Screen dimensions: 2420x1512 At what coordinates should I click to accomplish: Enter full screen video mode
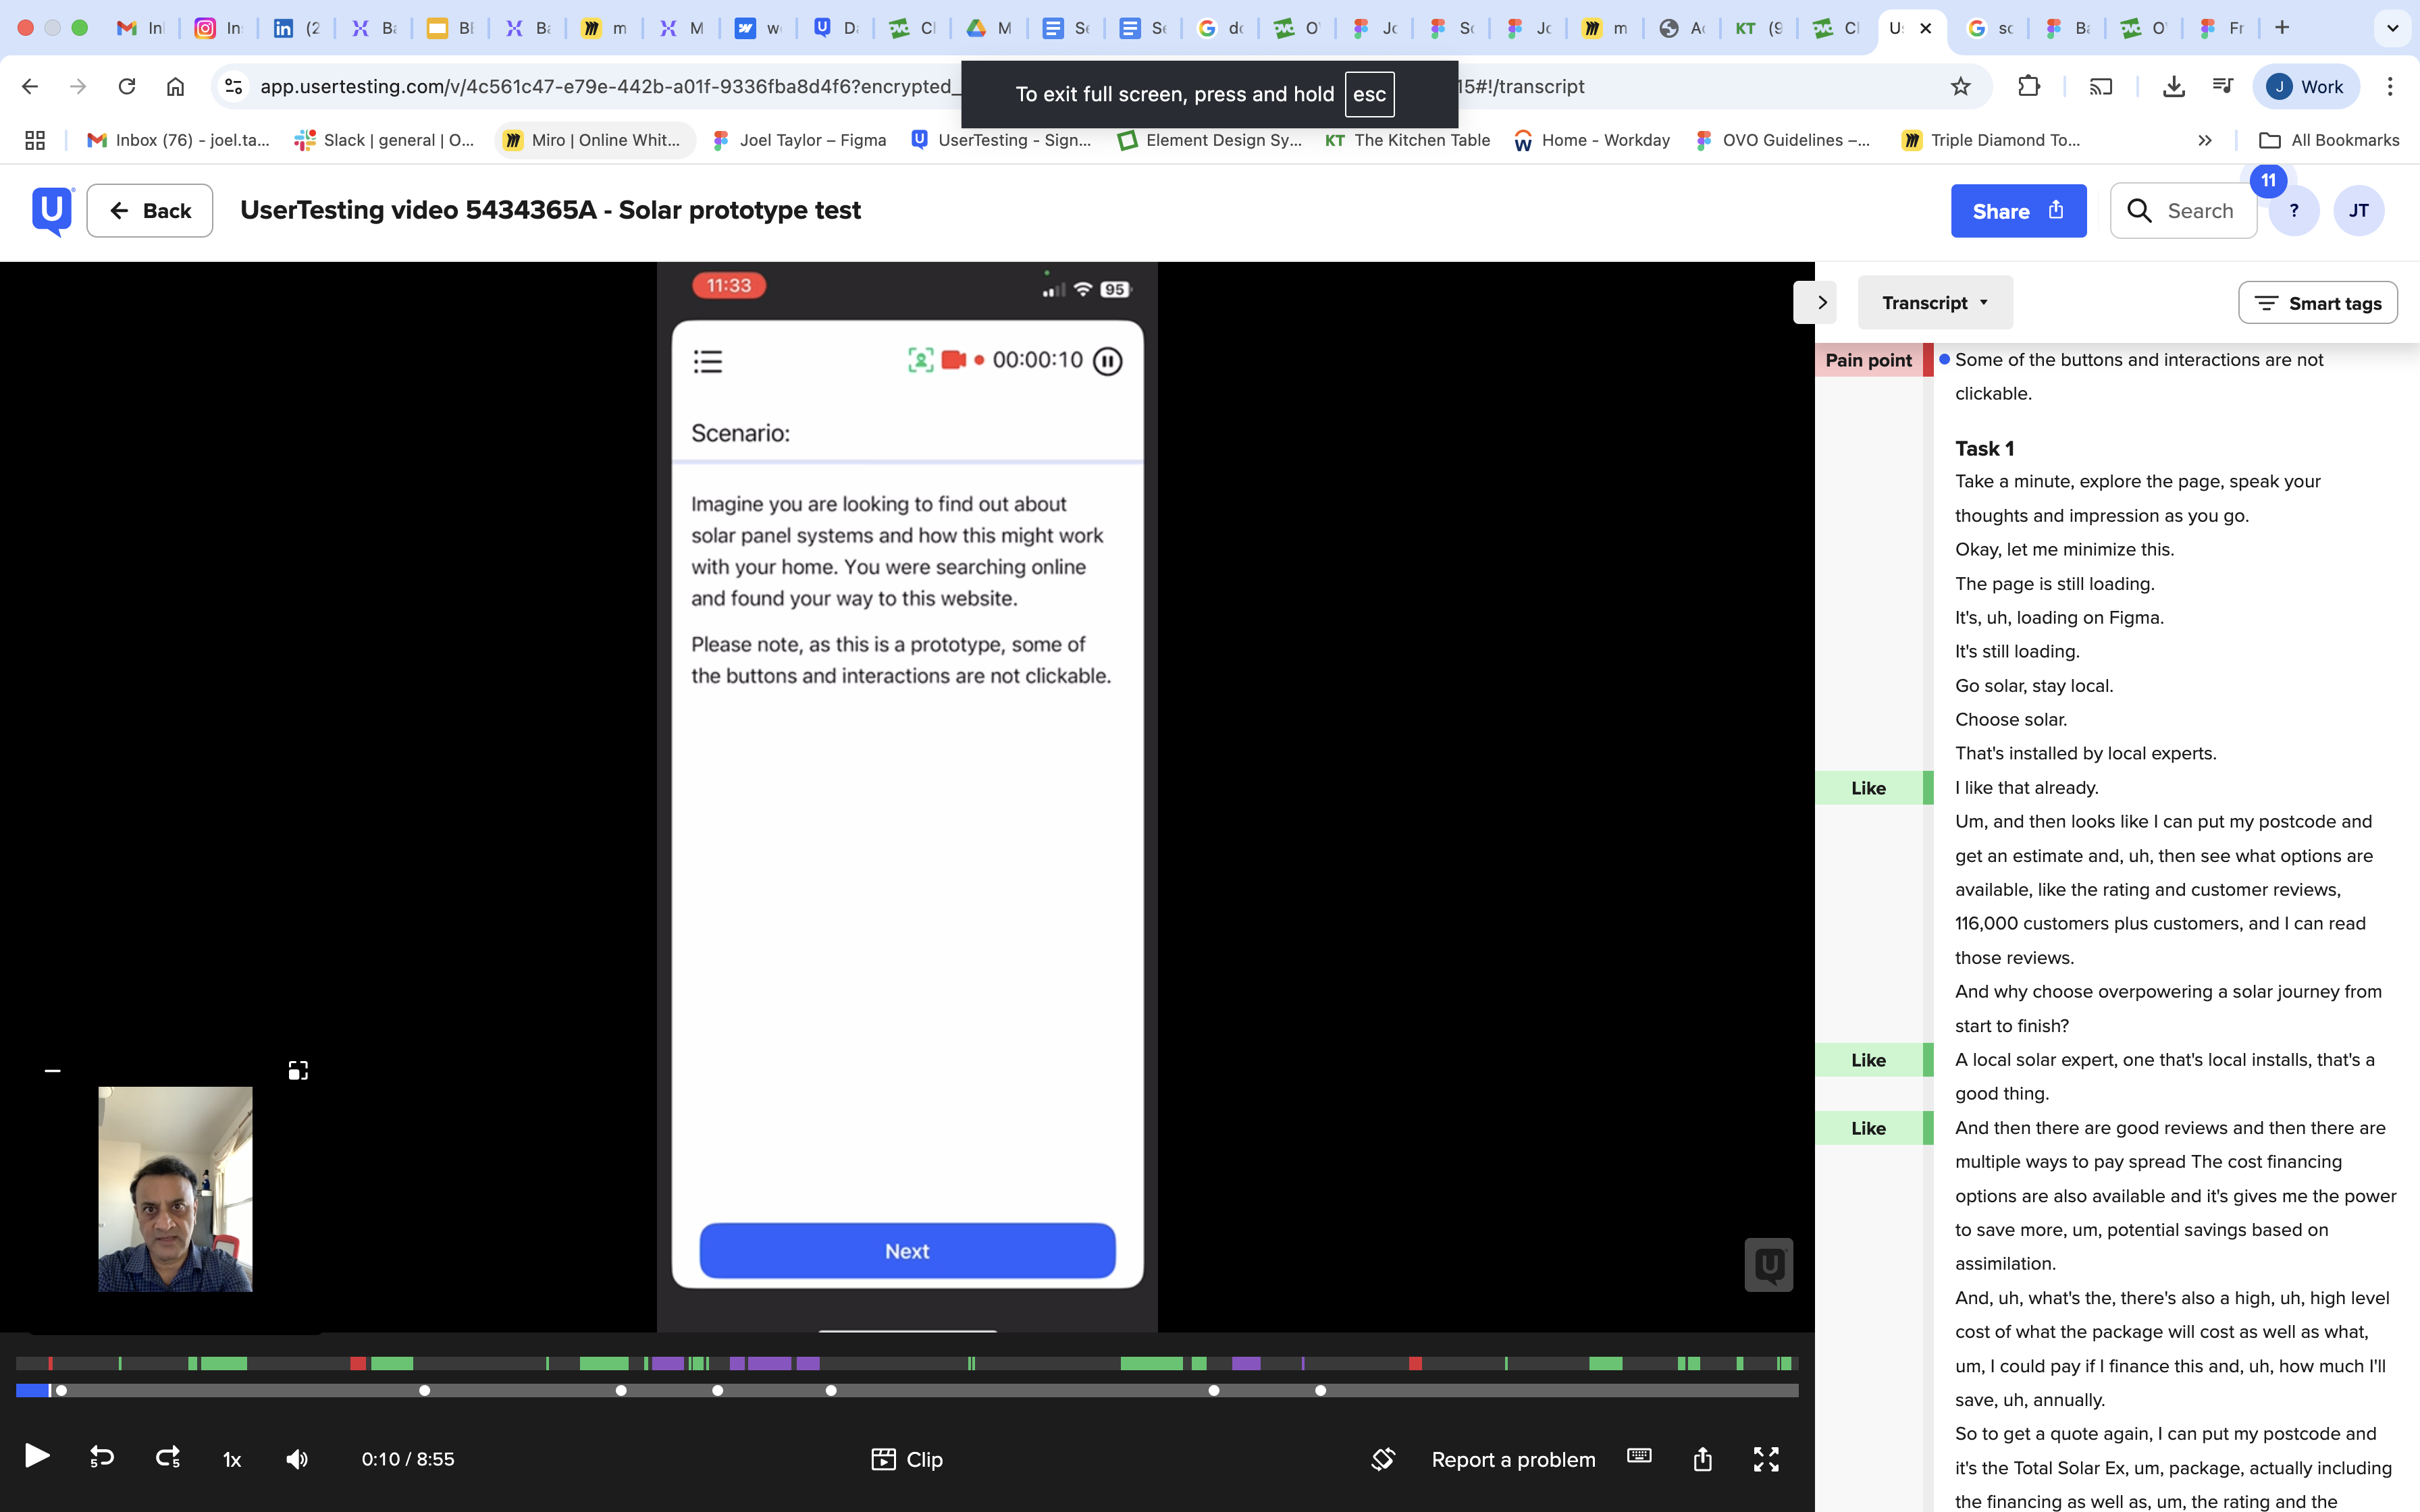point(1766,1459)
